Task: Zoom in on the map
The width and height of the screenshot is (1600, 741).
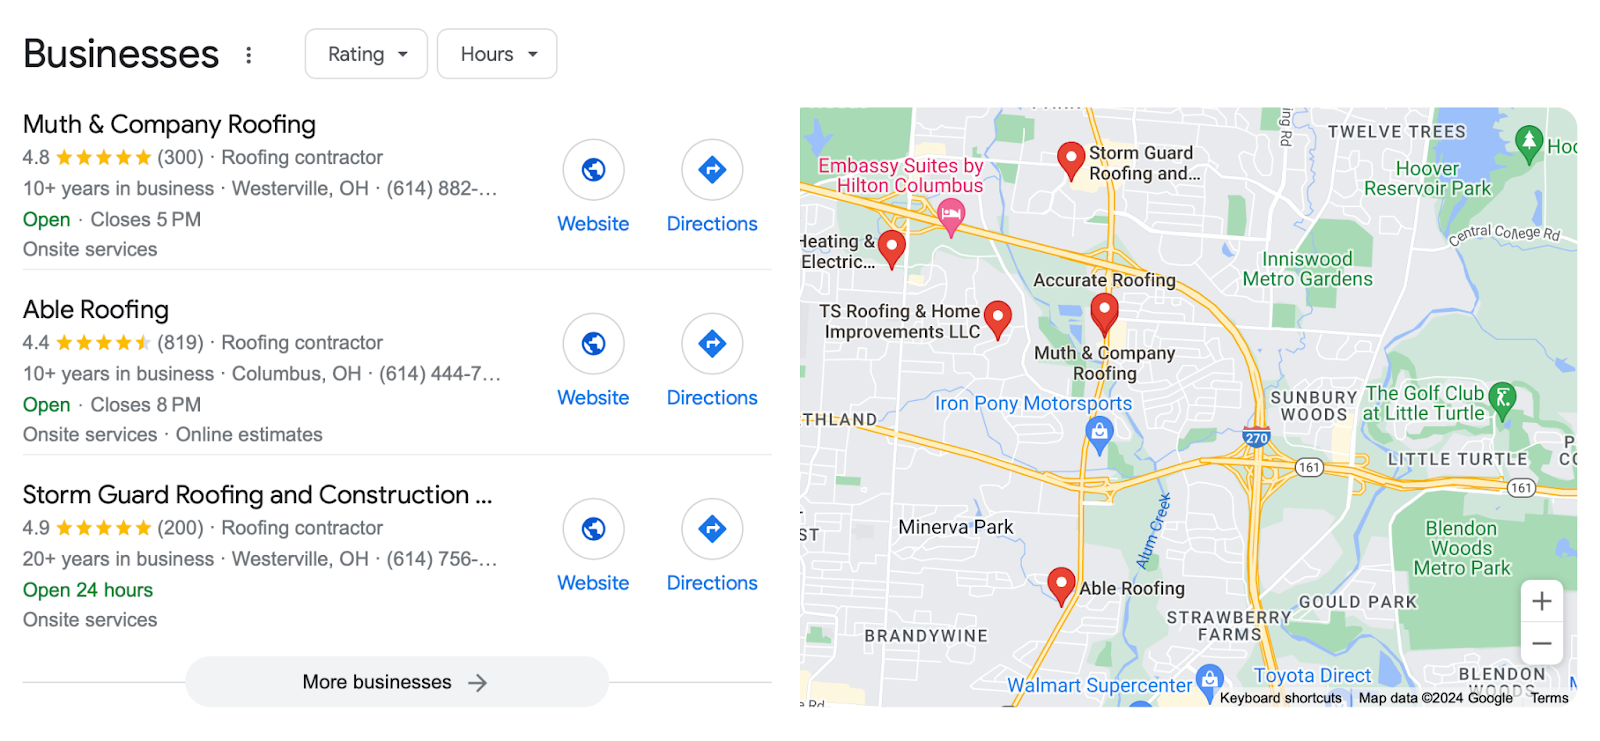Action: point(1542,601)
